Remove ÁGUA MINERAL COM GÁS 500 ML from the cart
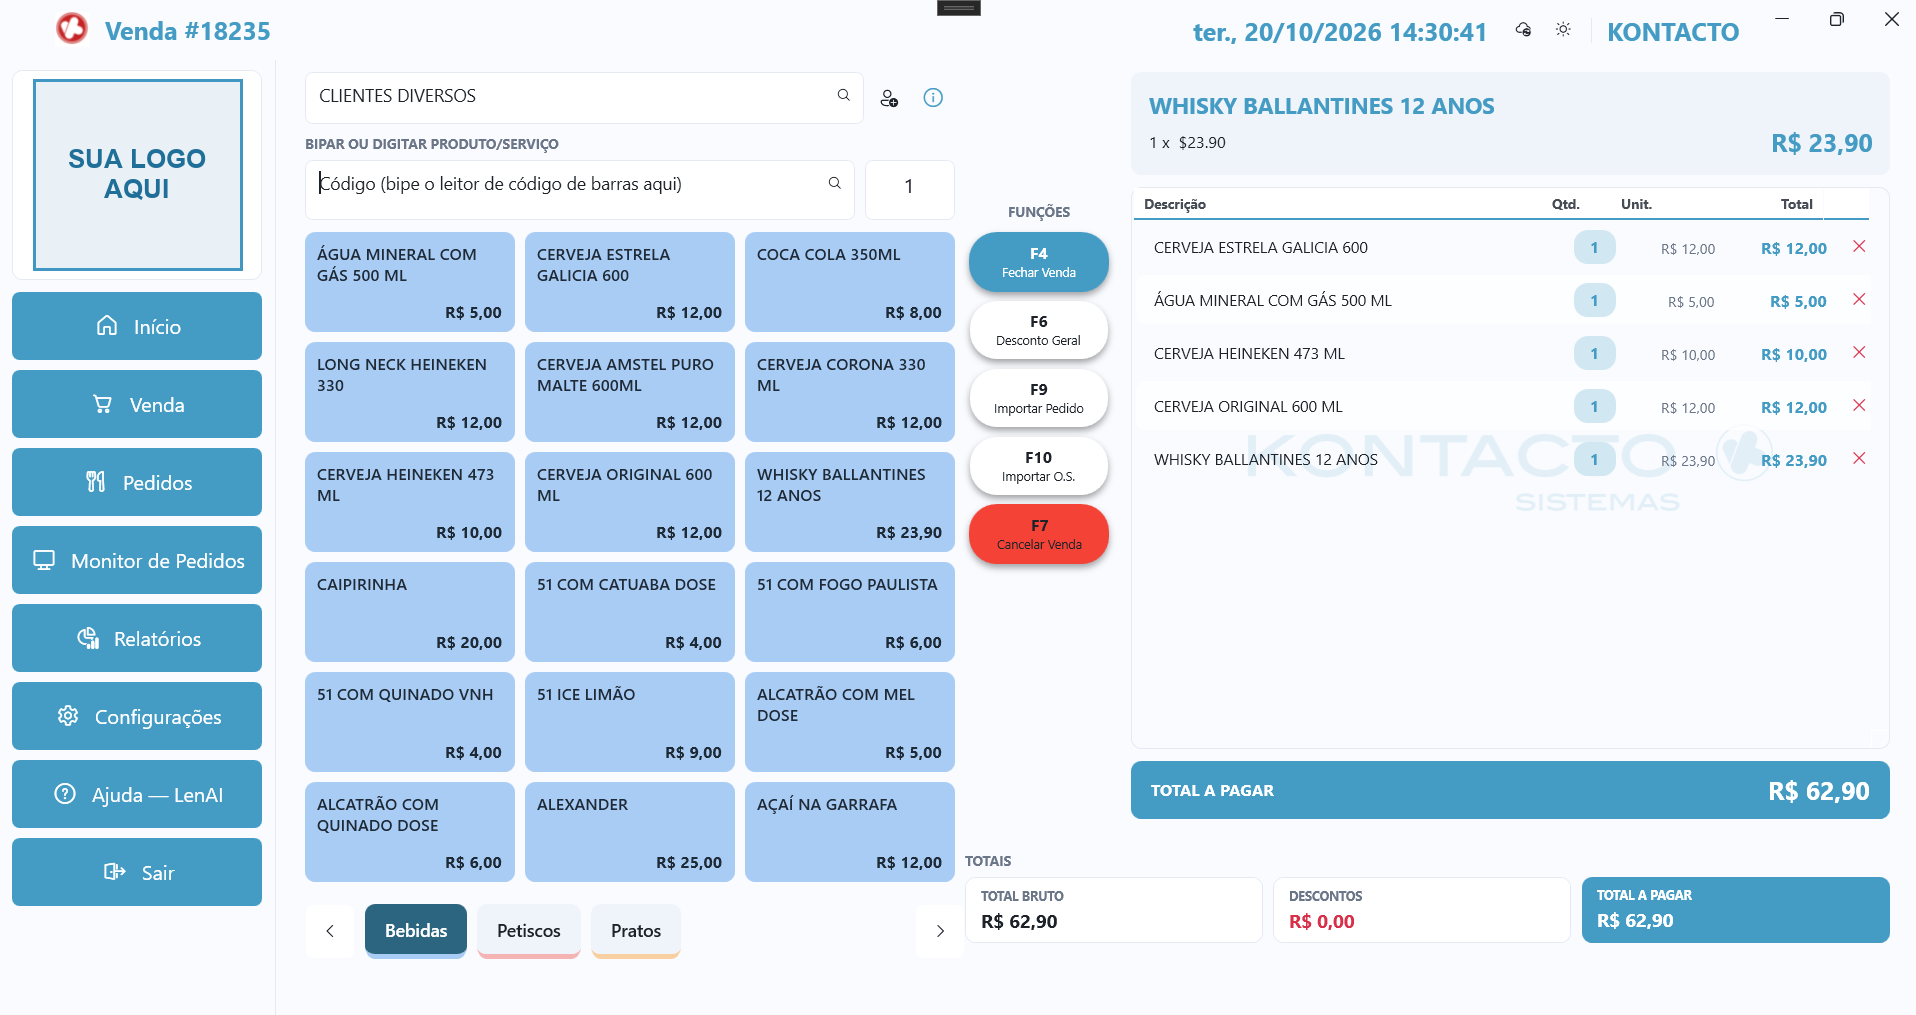 click(x=1859, y=299)
